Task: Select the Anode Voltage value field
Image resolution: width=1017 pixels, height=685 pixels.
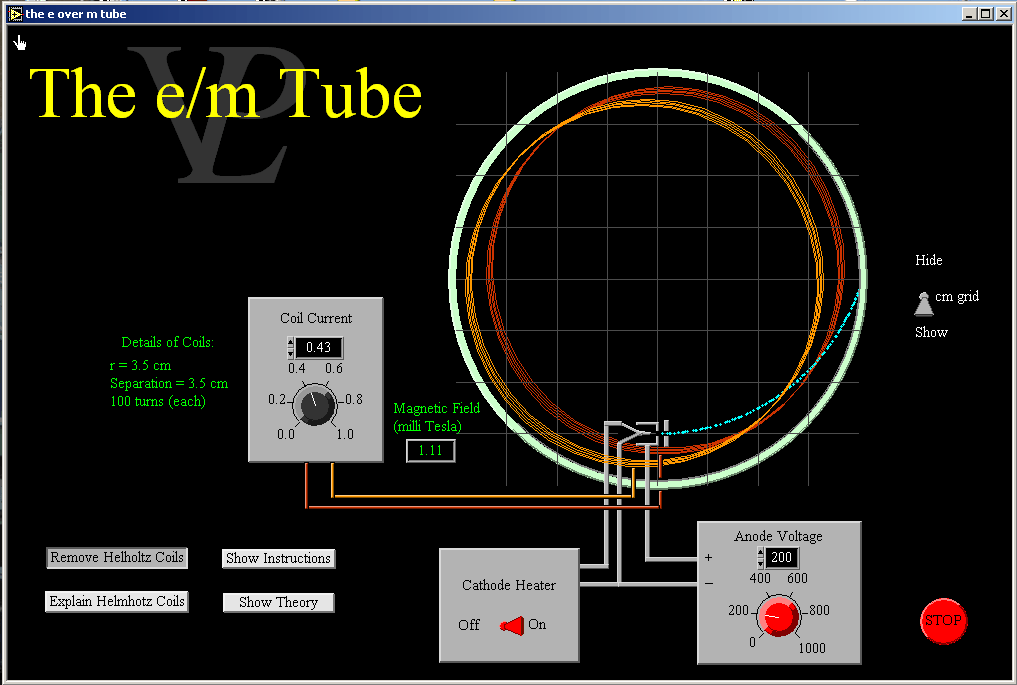Action: pos(782,558)
